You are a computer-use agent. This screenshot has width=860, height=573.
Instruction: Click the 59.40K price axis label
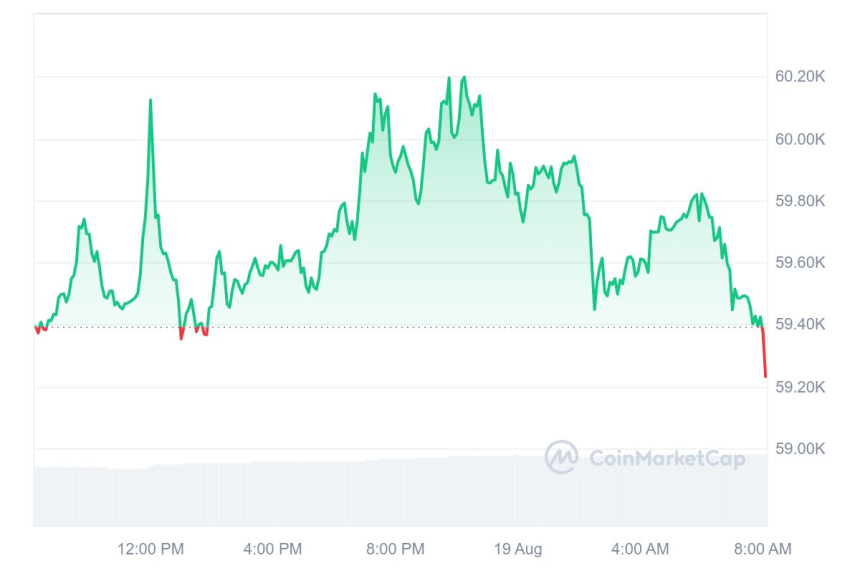click(798, 325)
